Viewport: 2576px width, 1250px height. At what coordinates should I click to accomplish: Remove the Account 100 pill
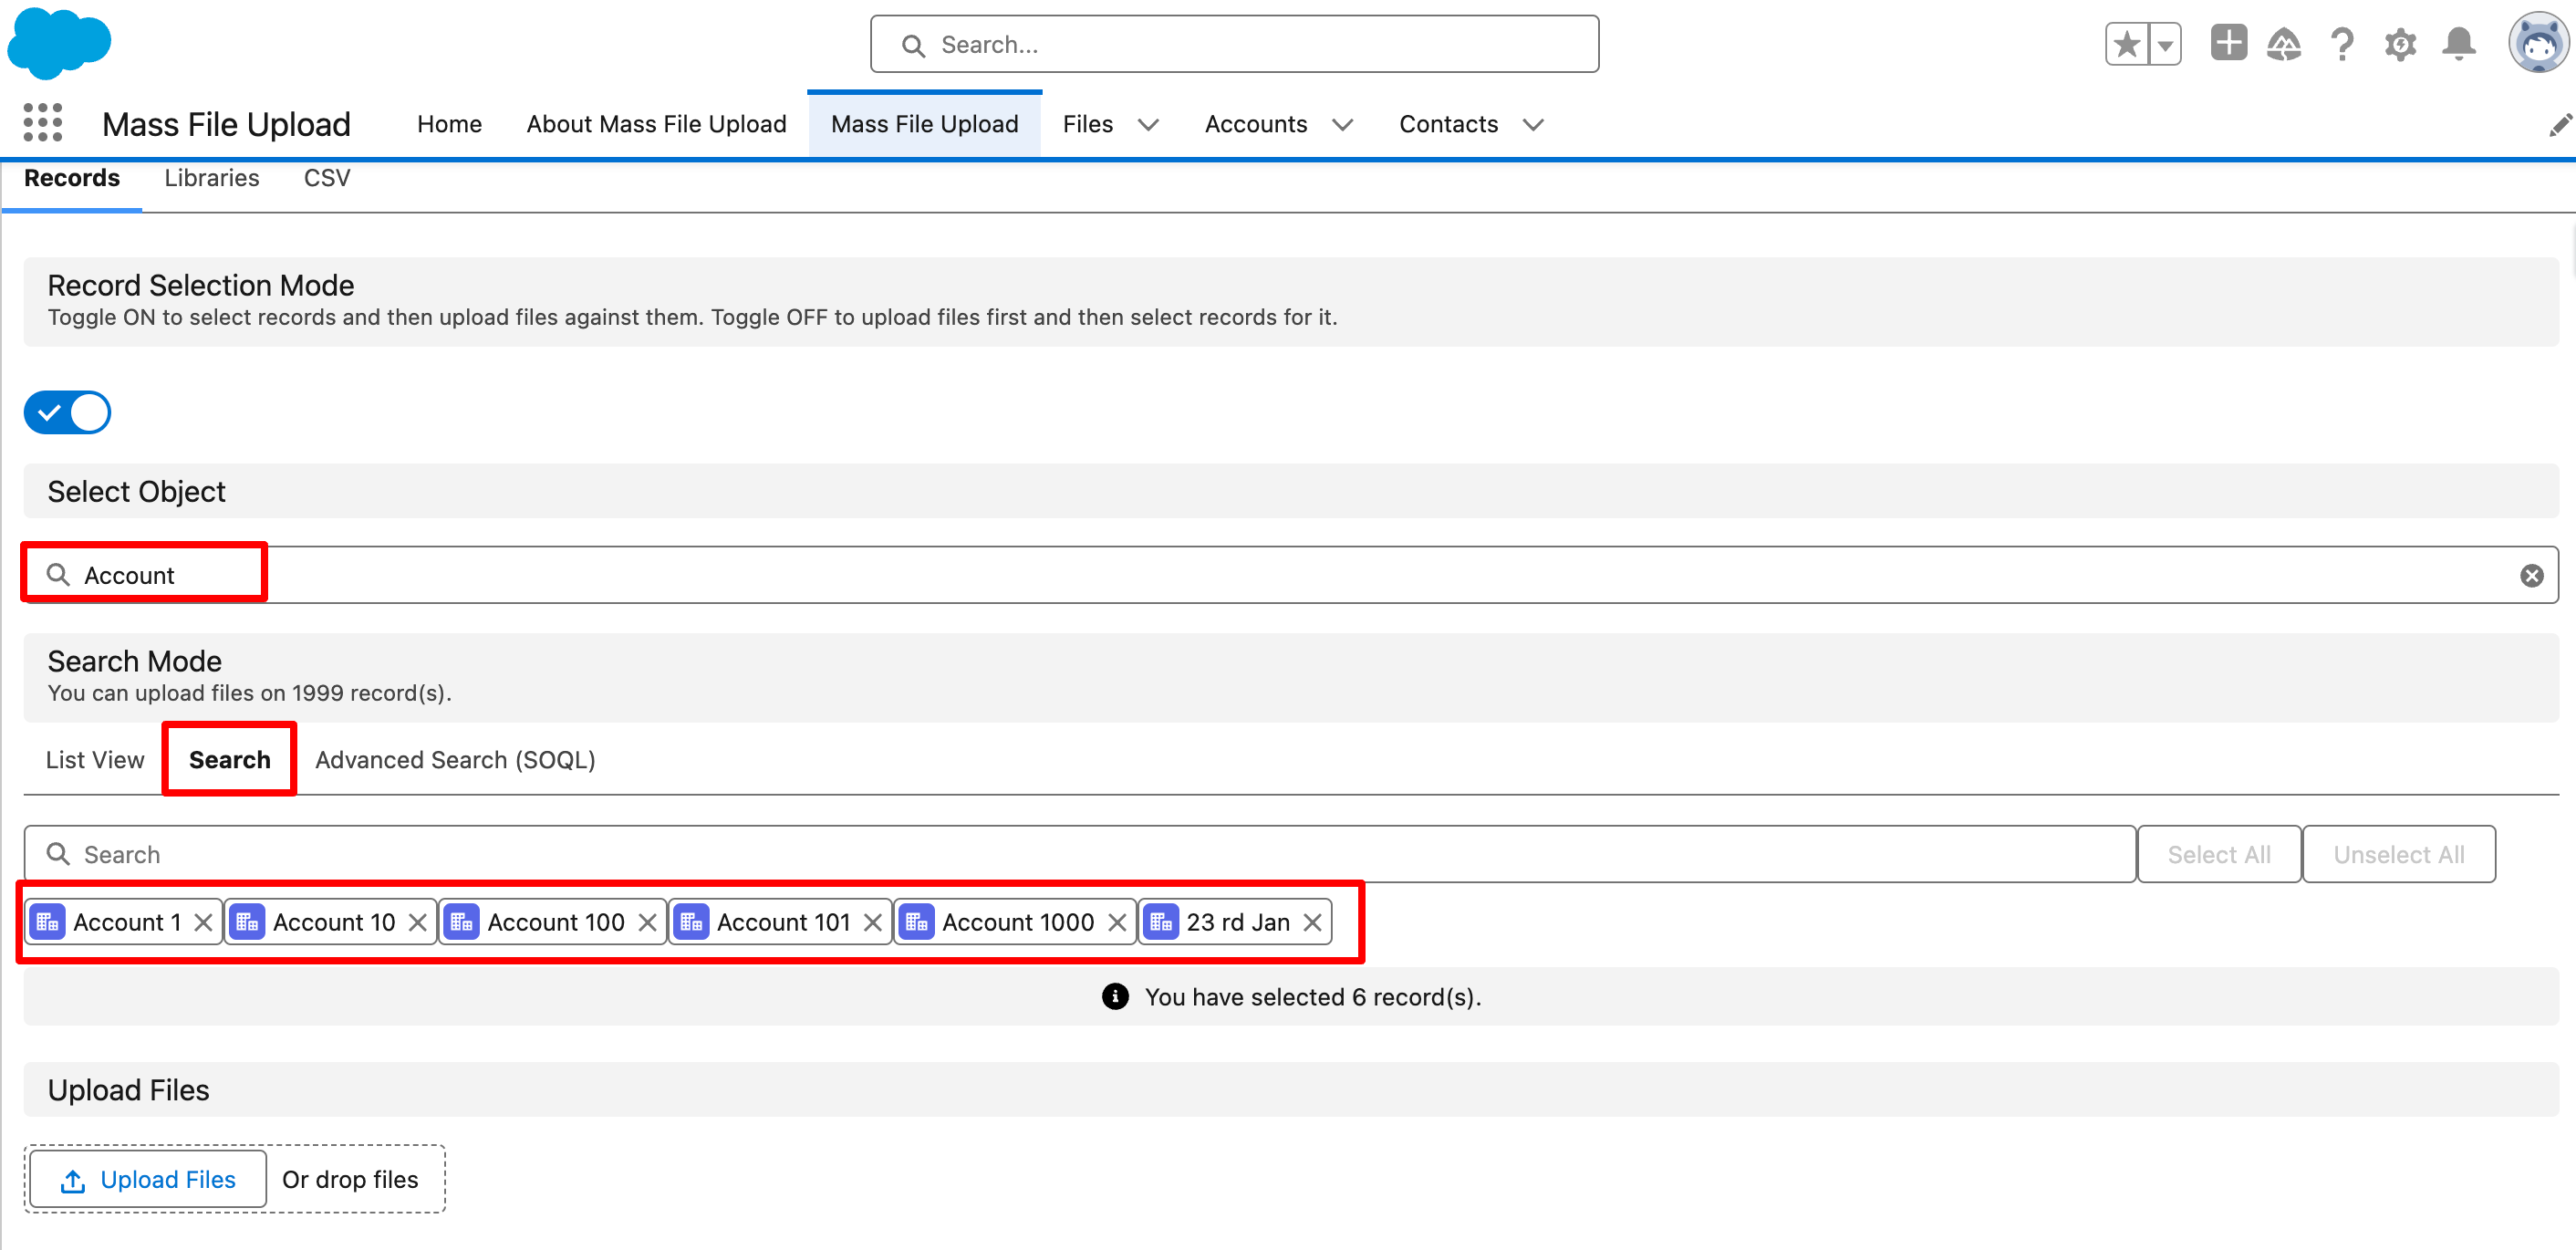(x=647, y=922)
